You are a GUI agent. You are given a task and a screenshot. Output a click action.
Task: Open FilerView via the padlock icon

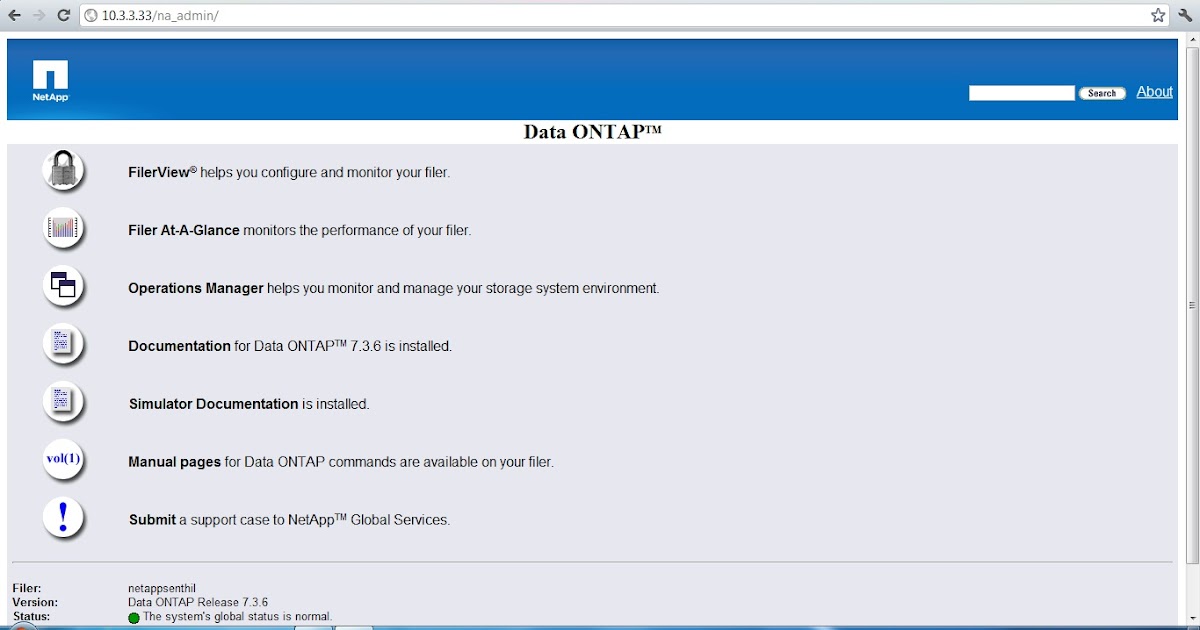(x=63, y=169)
